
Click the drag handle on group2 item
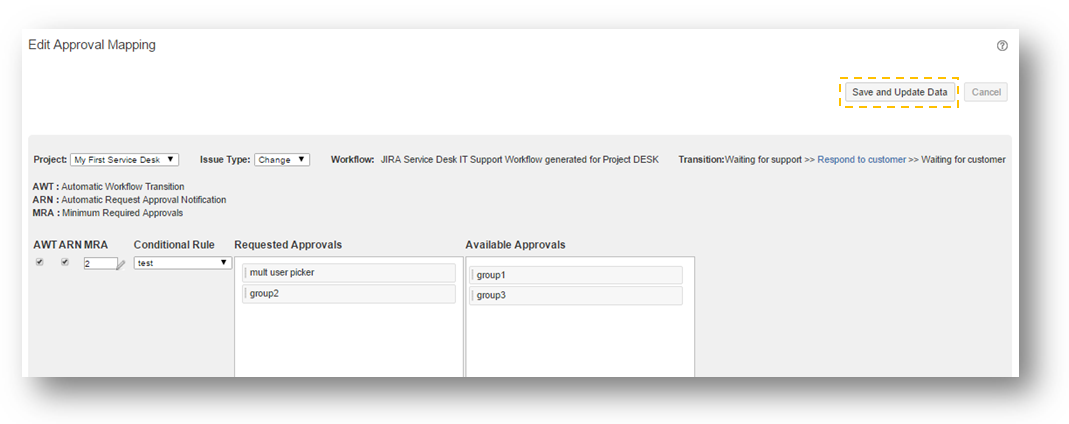coord(245,294)
